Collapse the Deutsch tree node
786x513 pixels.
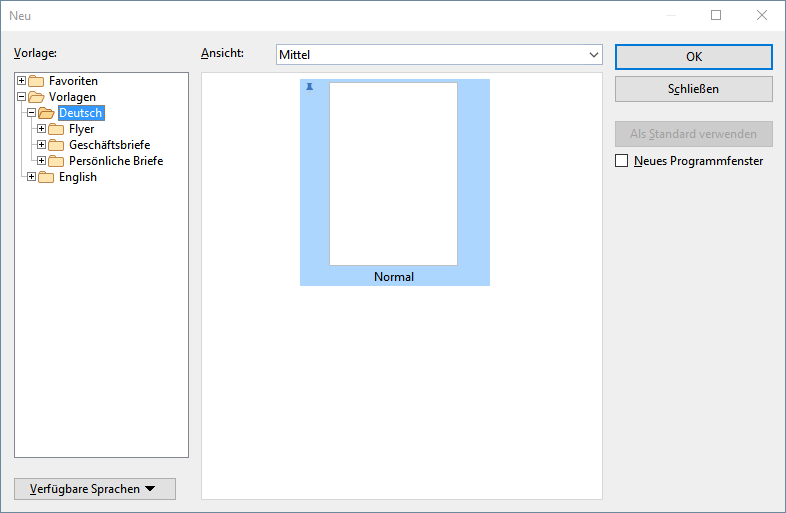pos(32,112)
